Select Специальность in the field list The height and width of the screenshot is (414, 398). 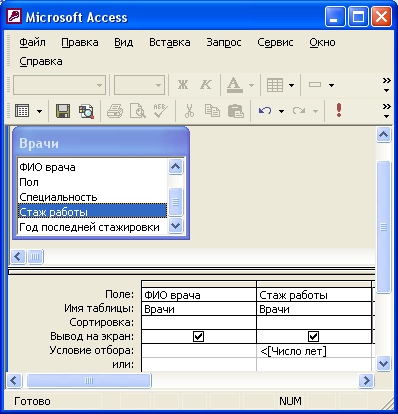tap(92, 197)
